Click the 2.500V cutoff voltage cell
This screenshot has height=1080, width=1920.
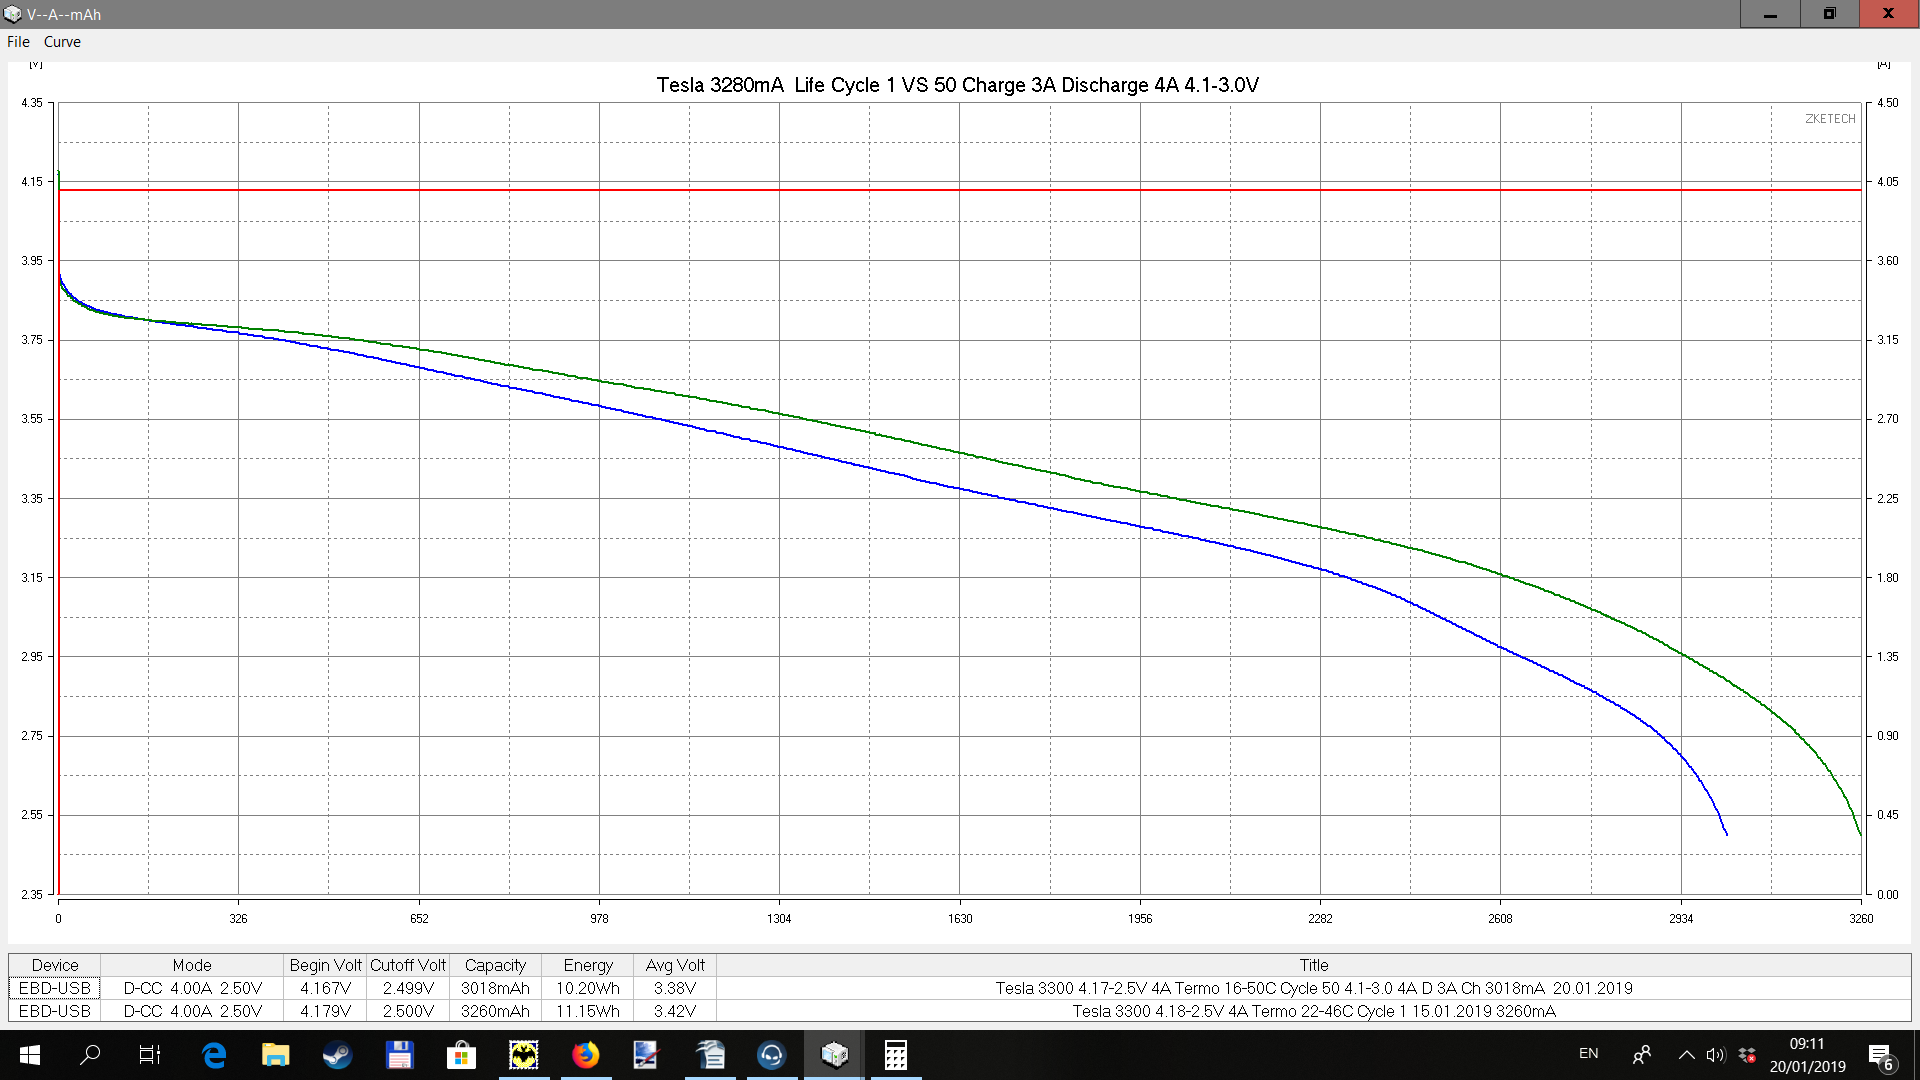tap(408, 1011)
